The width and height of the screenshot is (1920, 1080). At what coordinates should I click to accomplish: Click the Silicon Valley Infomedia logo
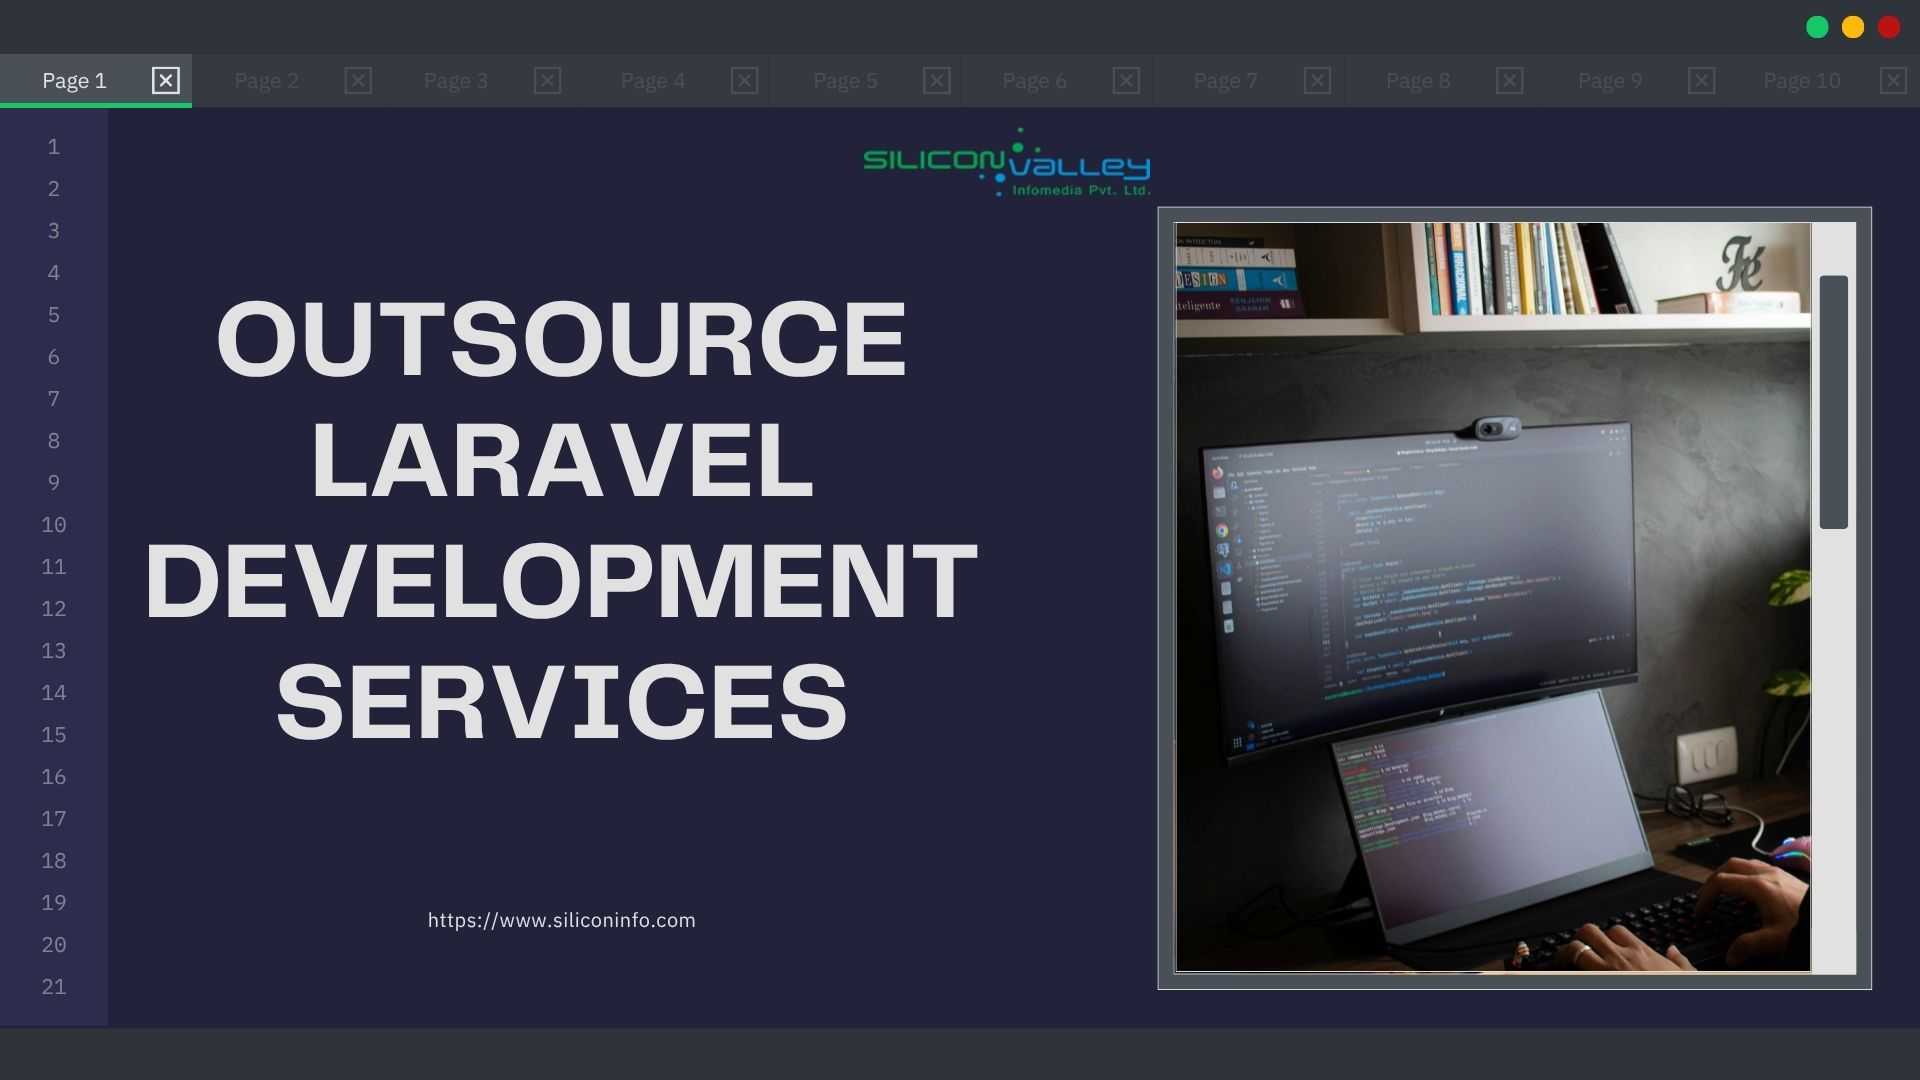click(x=1006, y=163)
